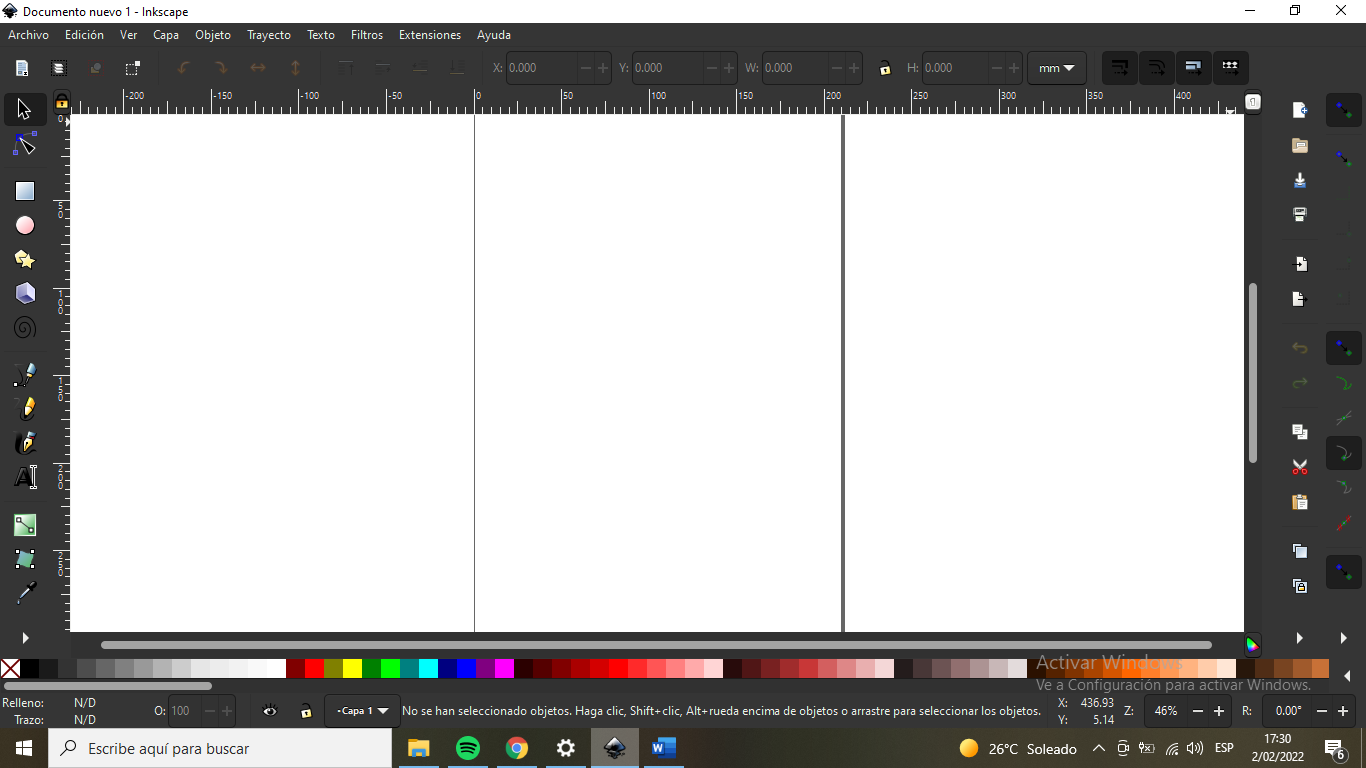
Task: Click the zoom-in plus button
Action: tap(1219, 711)
